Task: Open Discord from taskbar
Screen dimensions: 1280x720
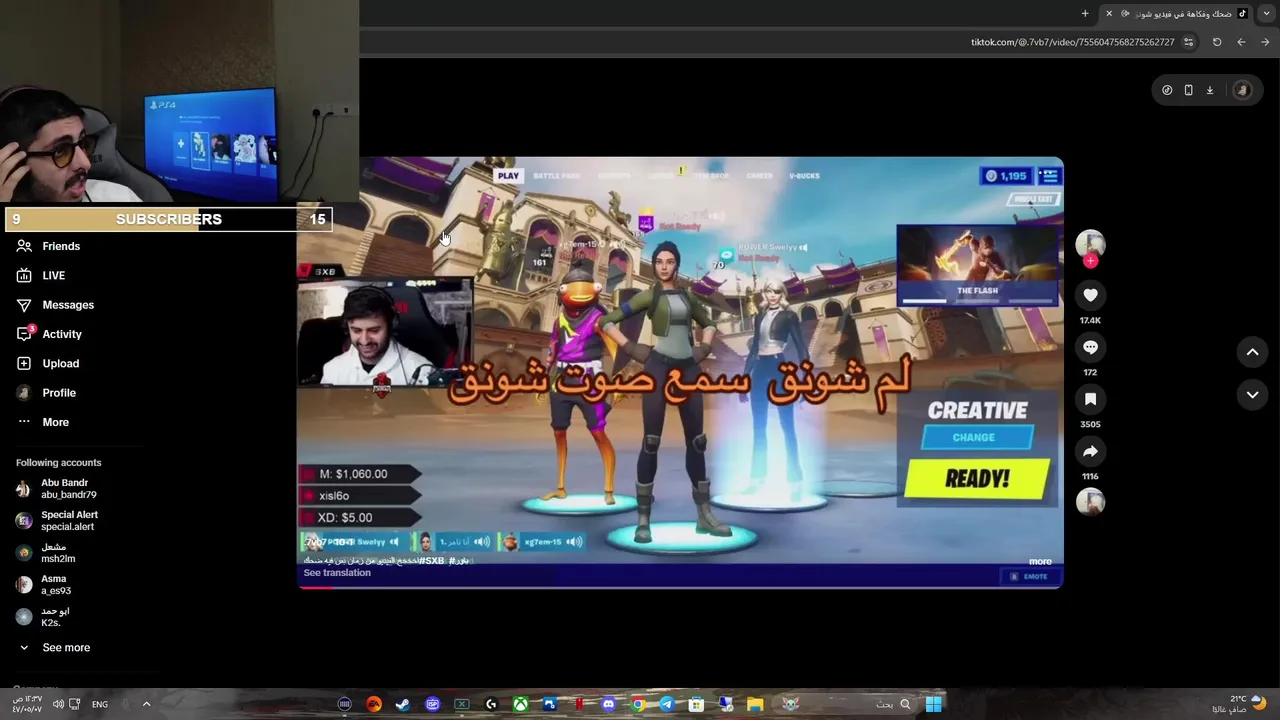Action: pos(608,704)
